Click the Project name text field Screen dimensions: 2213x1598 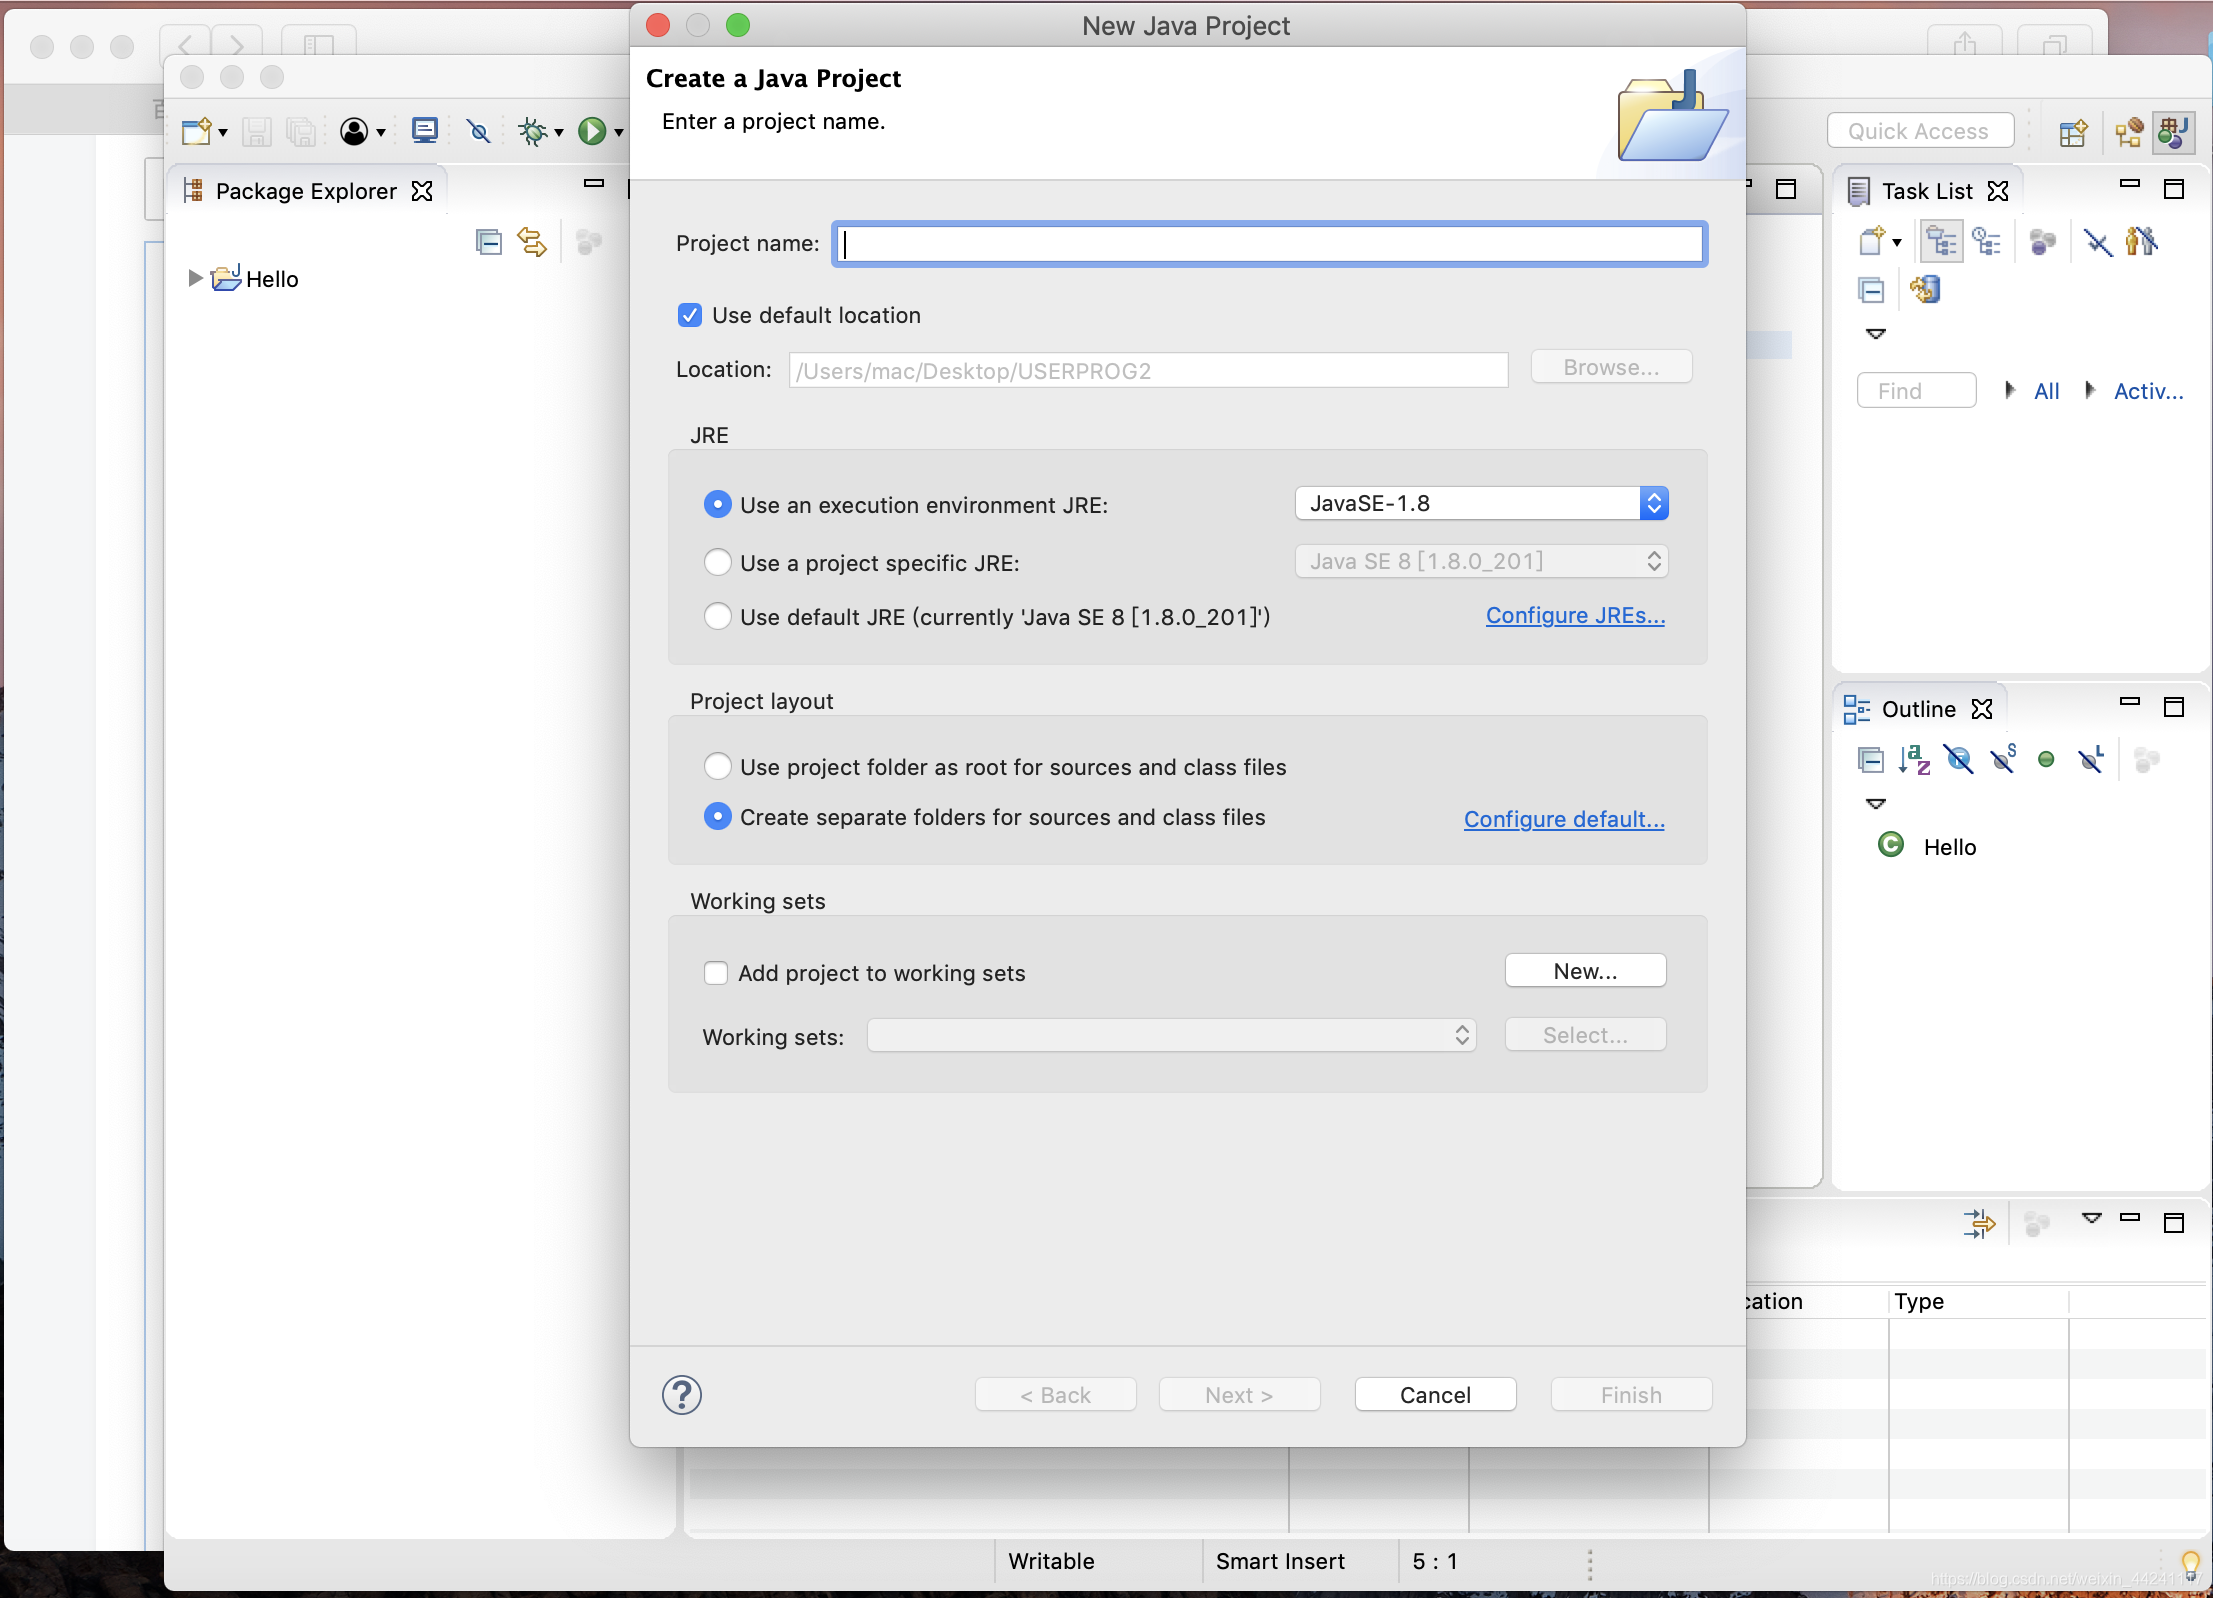[x=1269, y=244]
